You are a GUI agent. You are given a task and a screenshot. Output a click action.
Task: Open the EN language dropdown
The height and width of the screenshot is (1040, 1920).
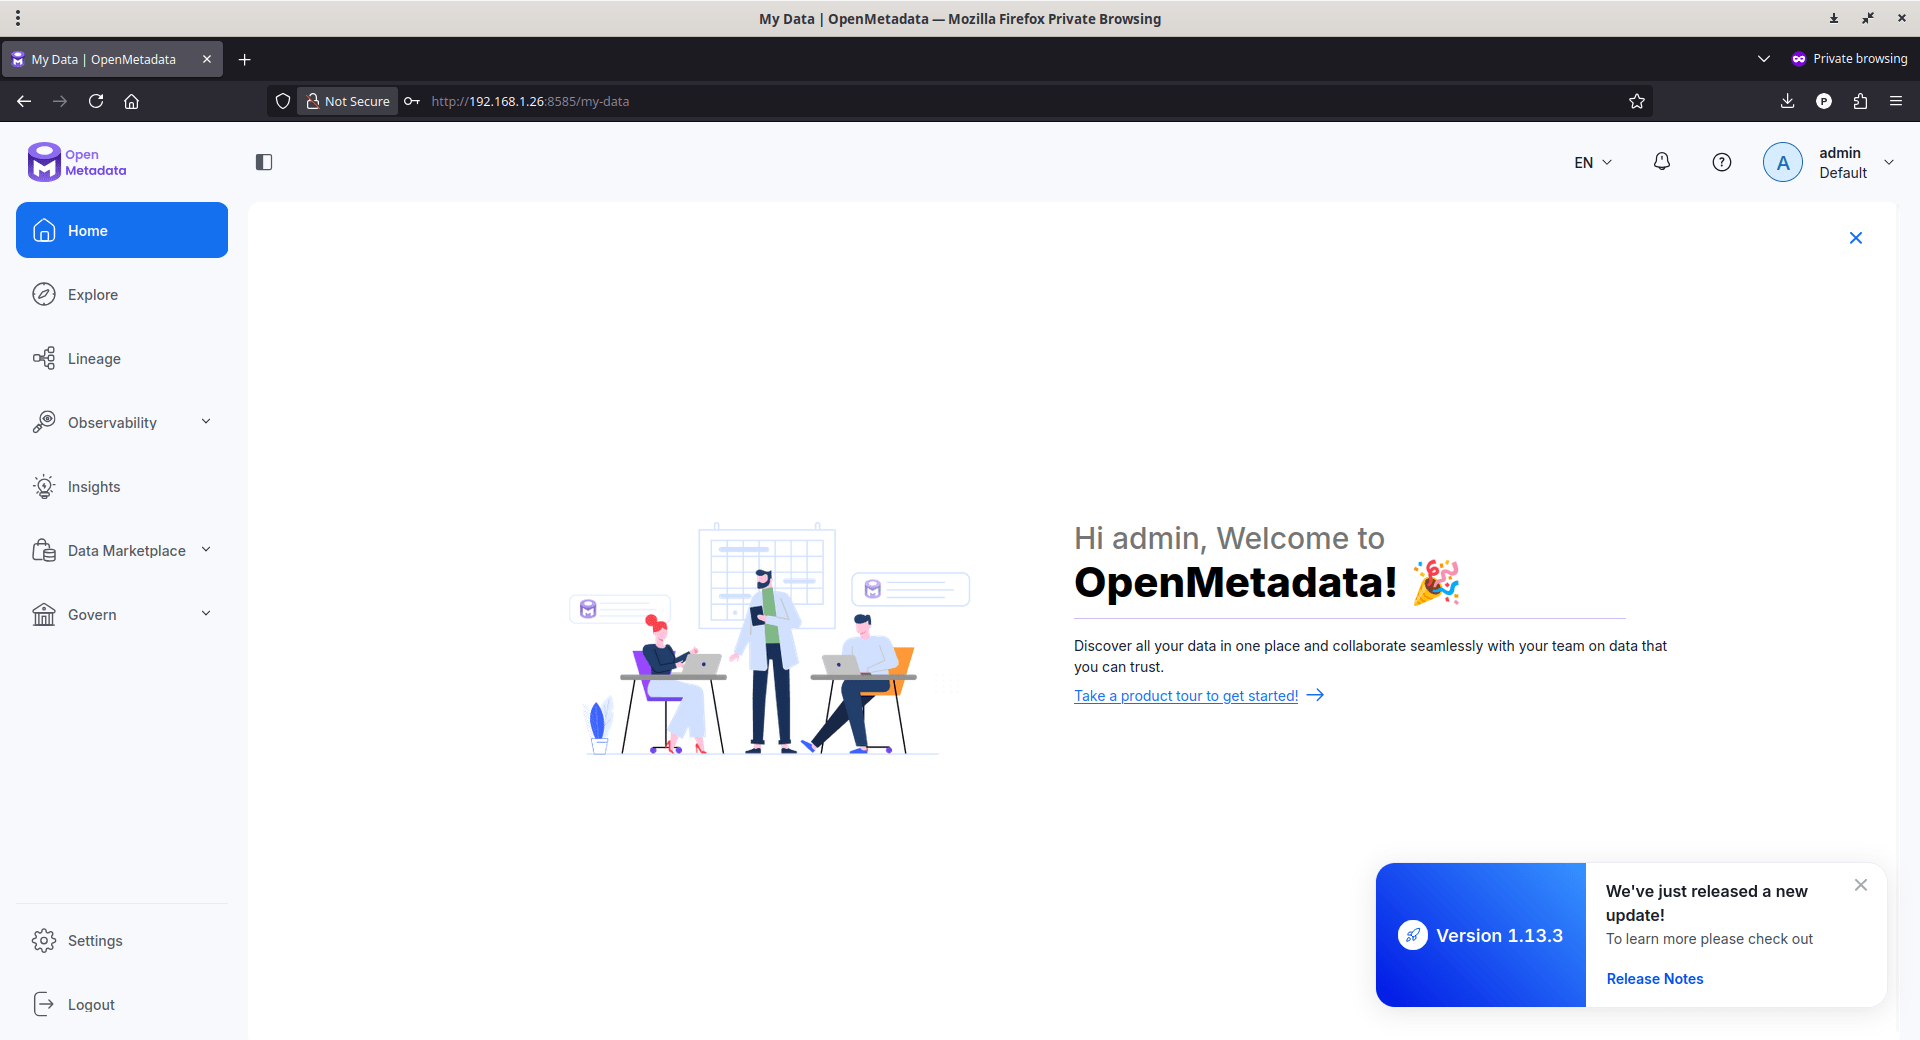[1593, 162]
